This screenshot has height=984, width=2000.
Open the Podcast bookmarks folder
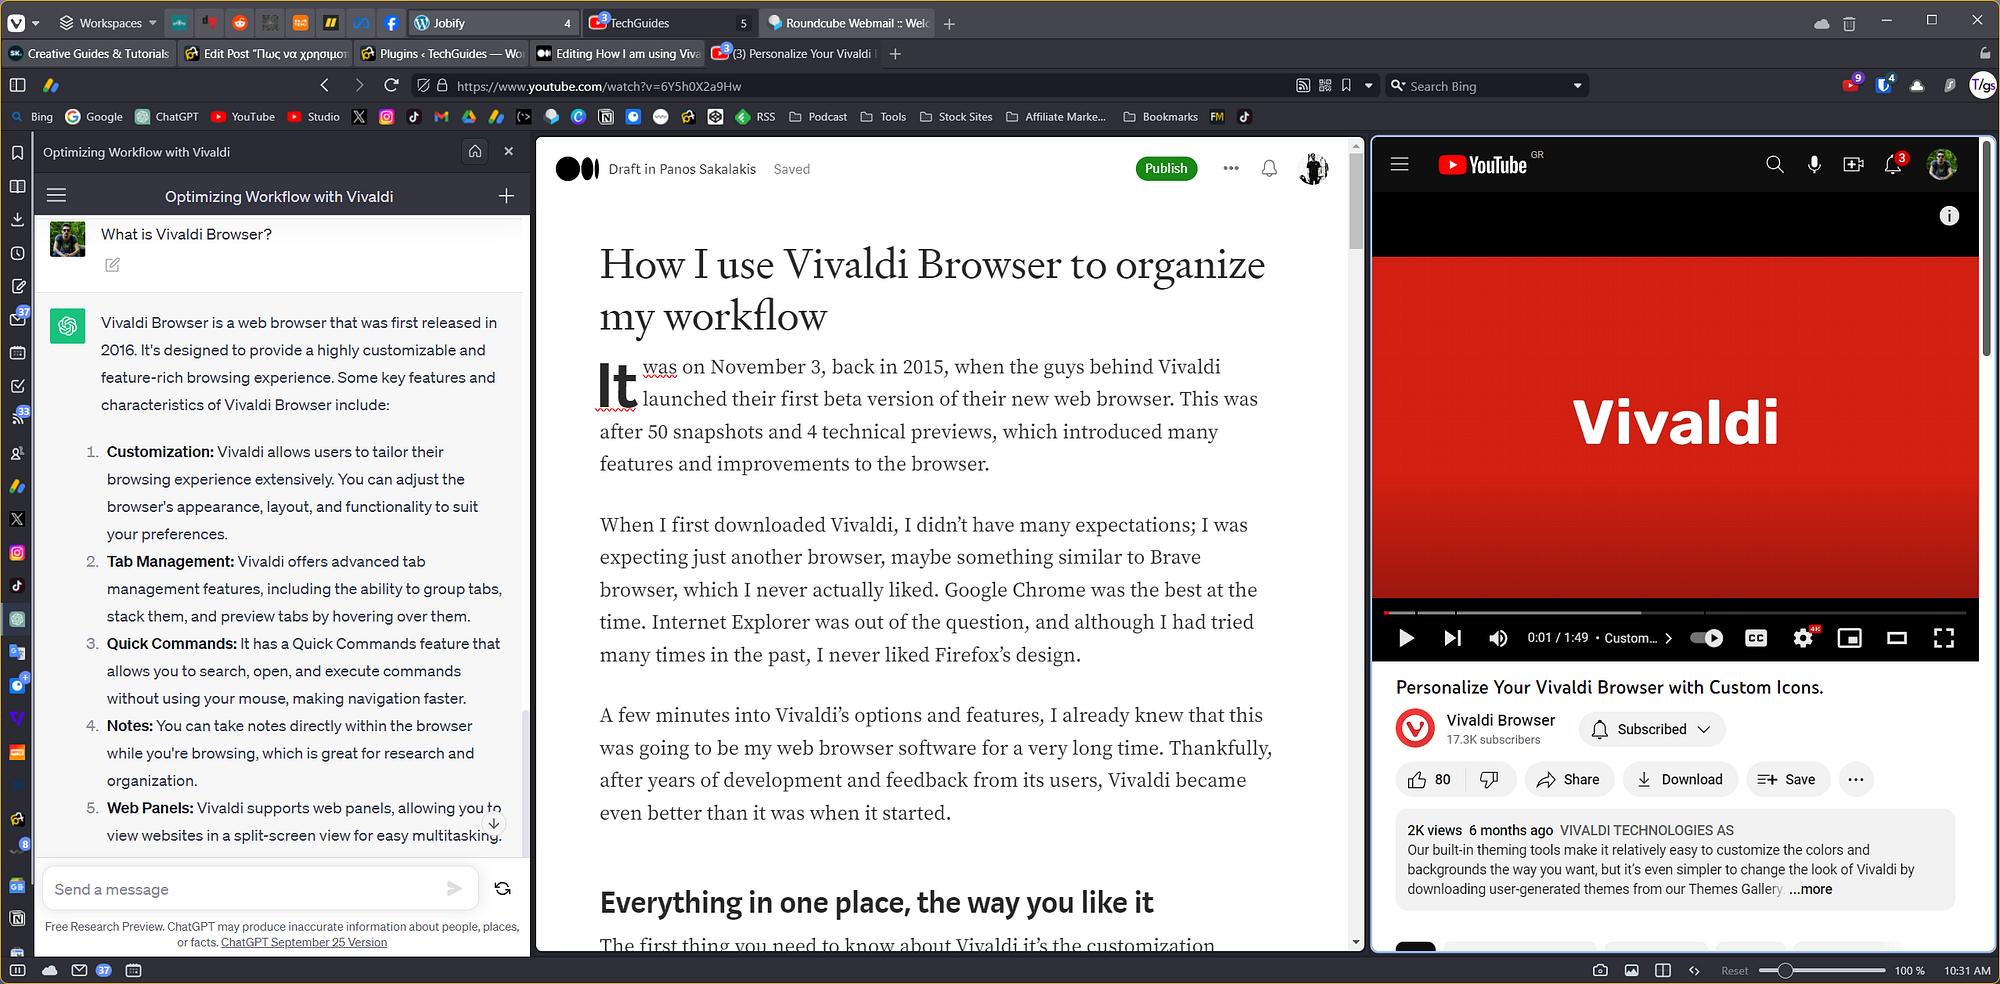[818, 117]
